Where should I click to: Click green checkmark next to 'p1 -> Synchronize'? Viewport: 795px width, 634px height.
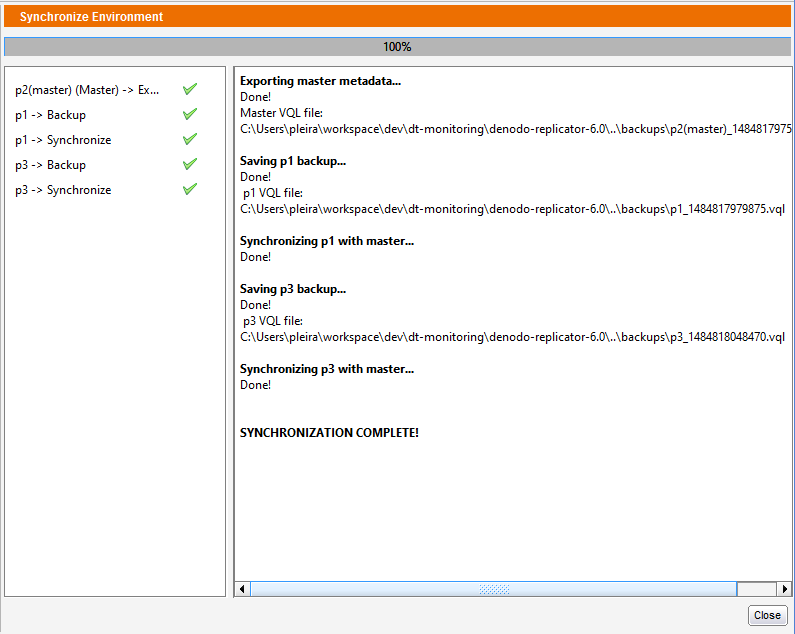(x=190, y=139)
